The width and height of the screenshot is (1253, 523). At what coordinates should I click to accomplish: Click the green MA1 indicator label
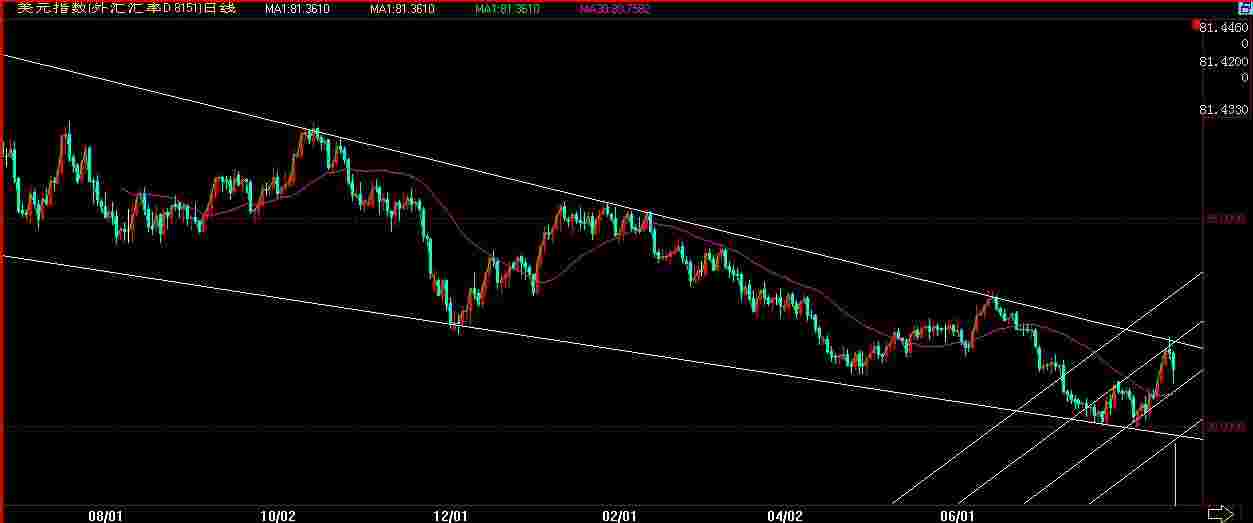pyautogui.click(x=507, y=9)
